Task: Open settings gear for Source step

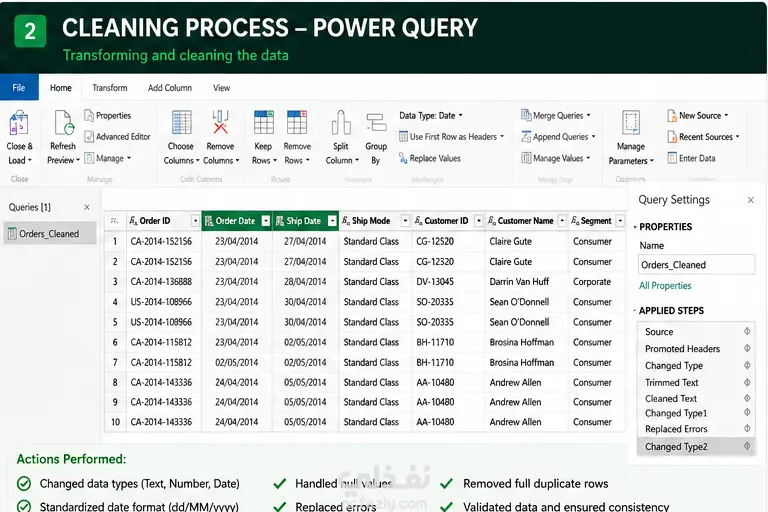Action: tap(747, 332)
